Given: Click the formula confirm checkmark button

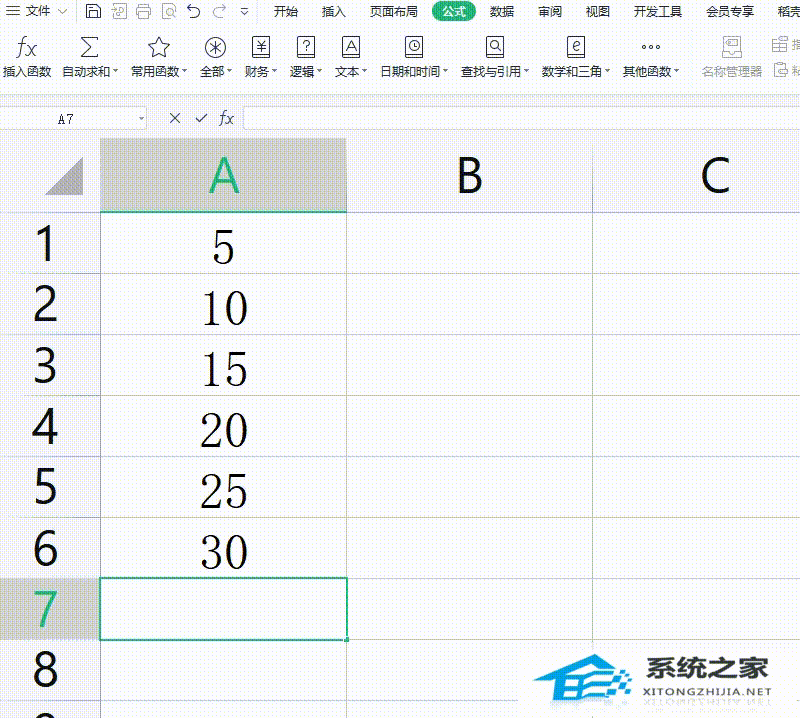Looking at the screenshot, I should click(x=198, y=118).
